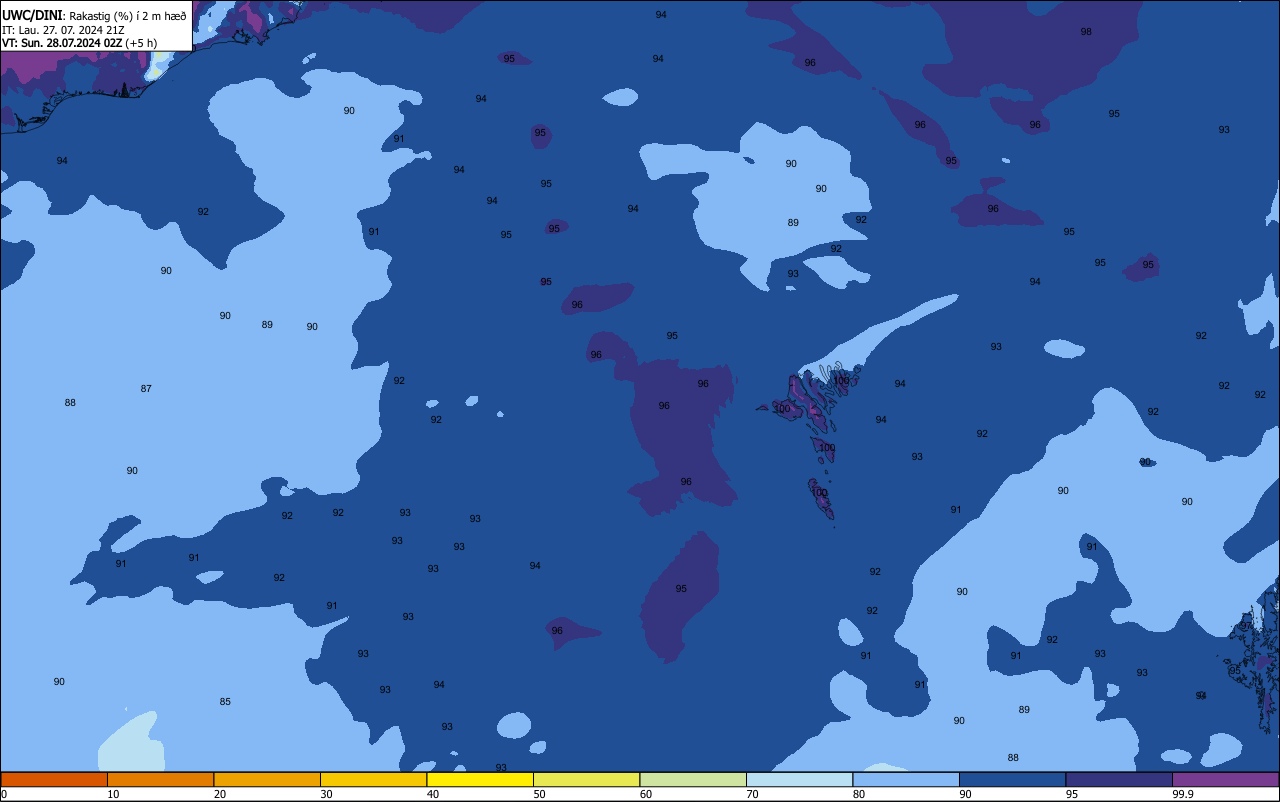1280x802 pixels.
Task: Click the '87' humidity value on map
Action: point(146,388)
